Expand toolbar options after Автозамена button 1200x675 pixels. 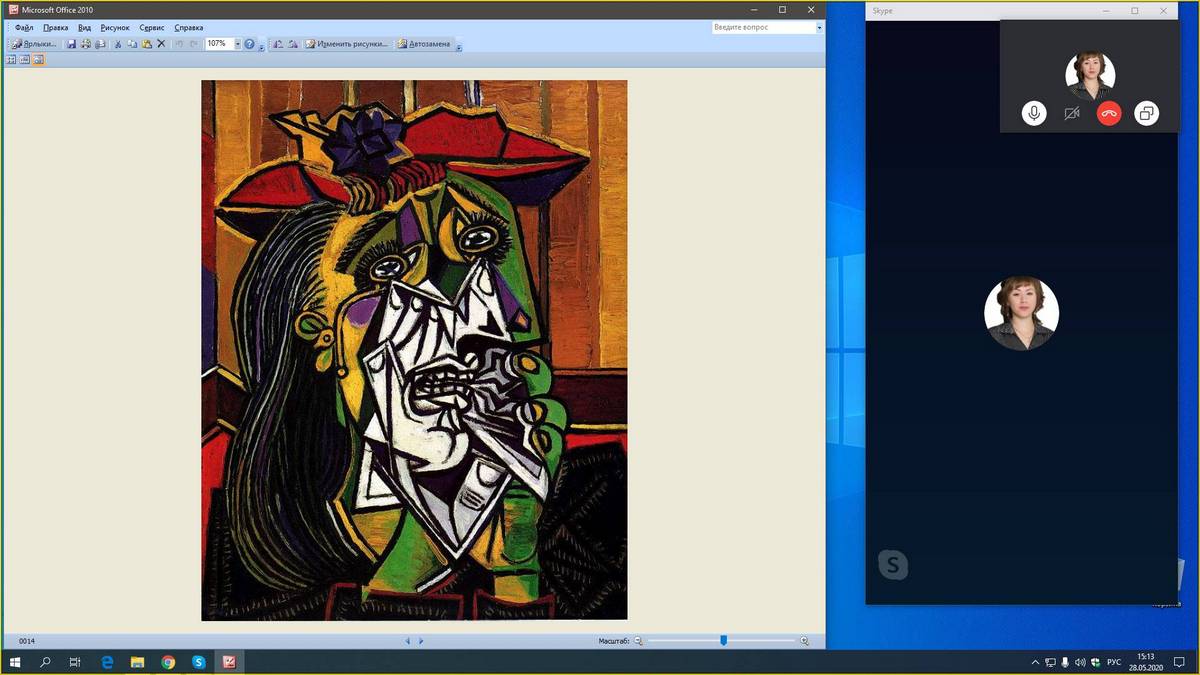click(459, 45)
